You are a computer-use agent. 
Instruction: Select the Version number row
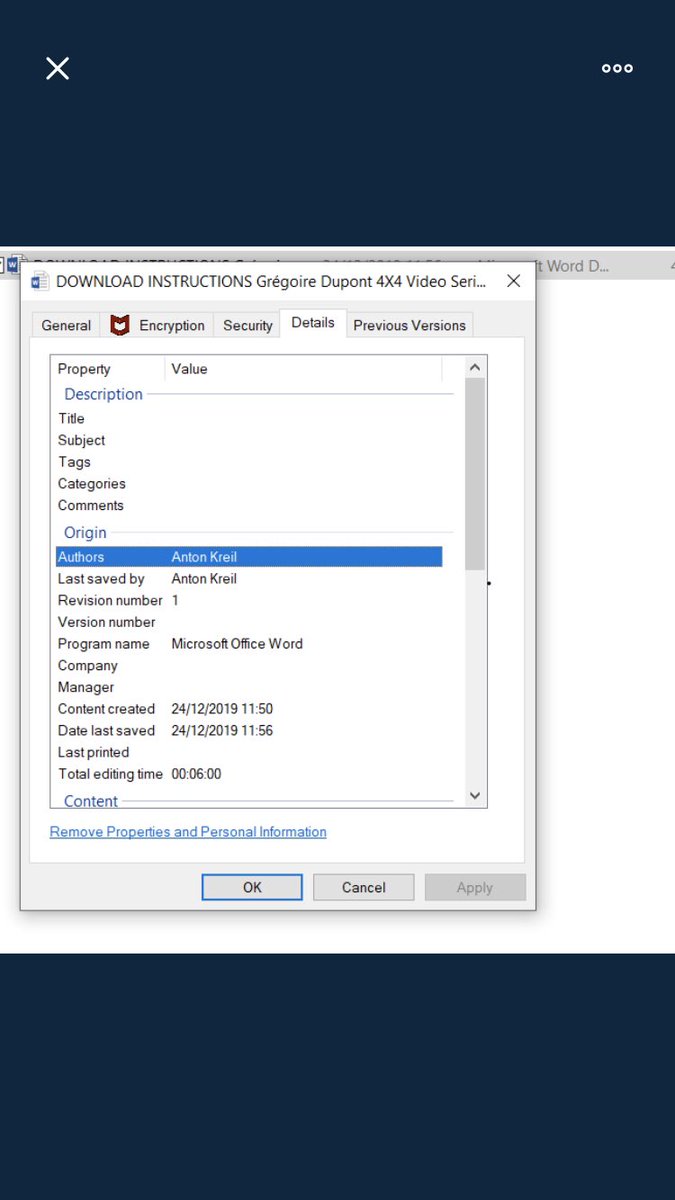[x=249, y=622]
